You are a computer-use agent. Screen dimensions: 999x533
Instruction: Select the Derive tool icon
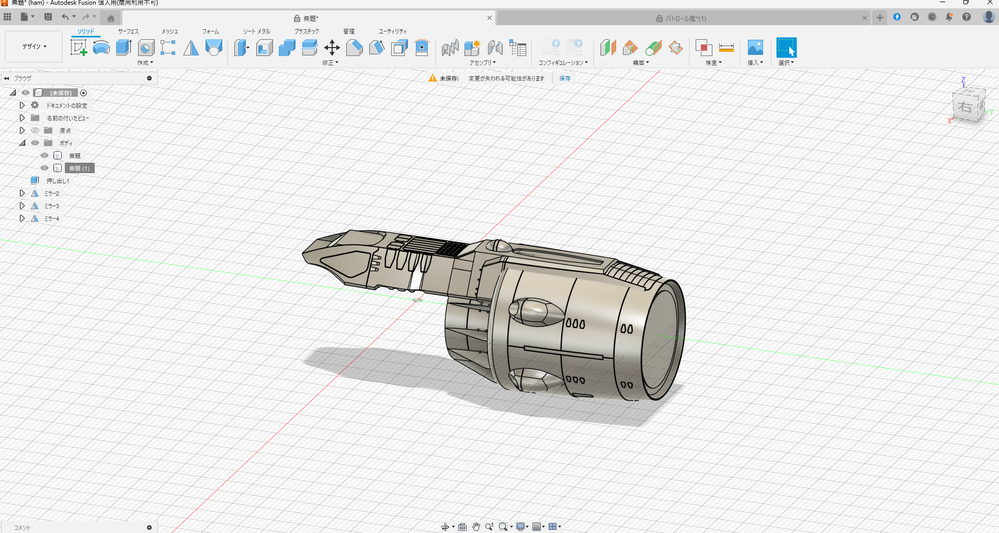[213, 48]
